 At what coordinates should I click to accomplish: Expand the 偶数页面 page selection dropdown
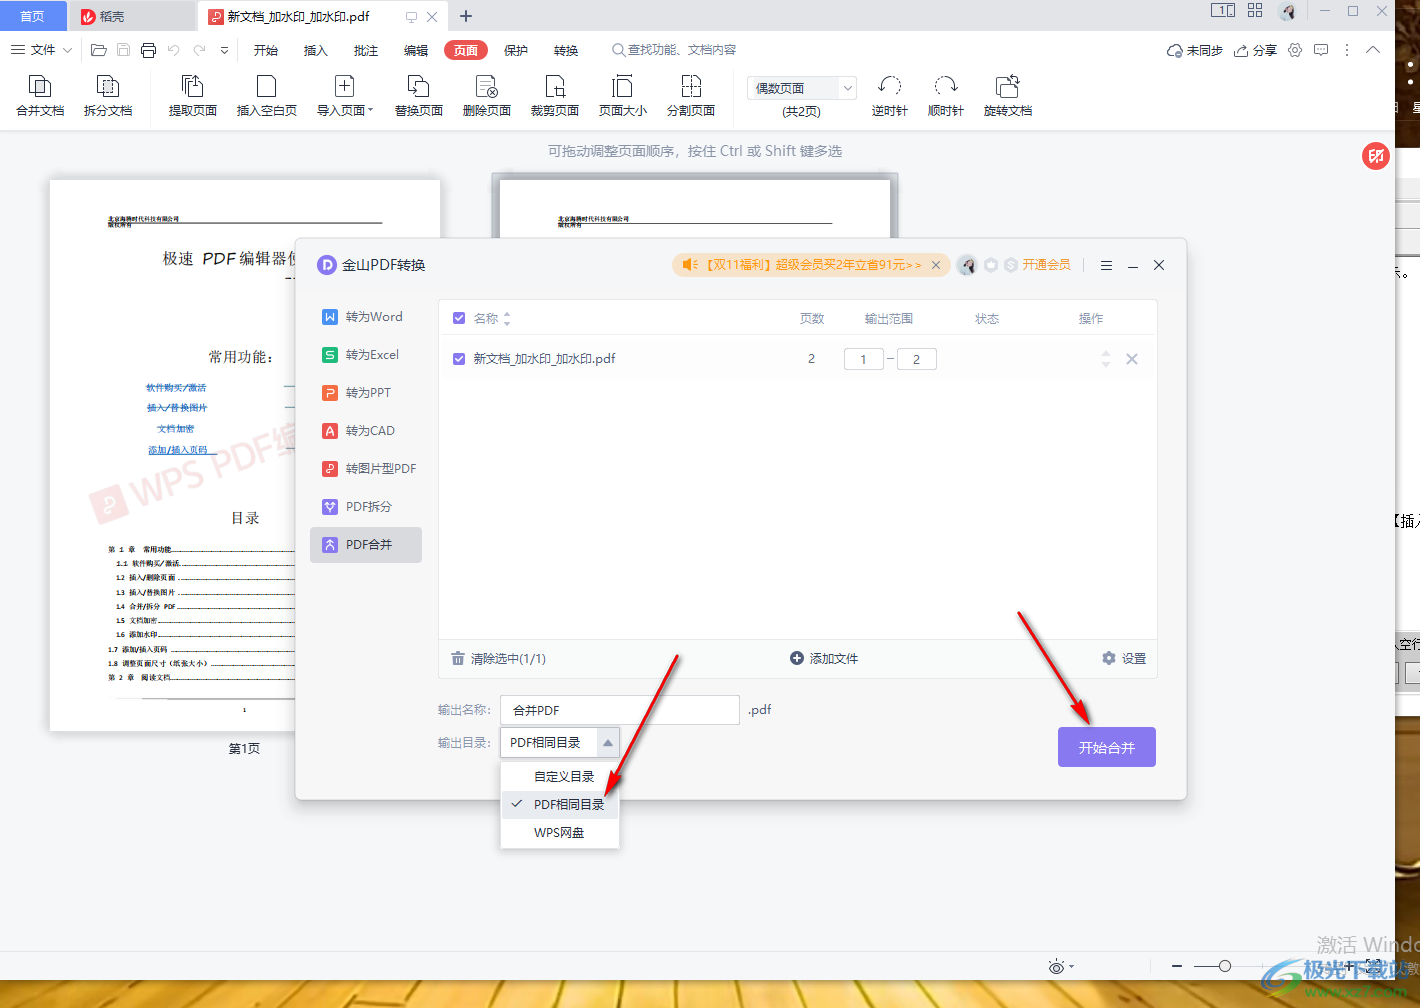click(847, 88)
